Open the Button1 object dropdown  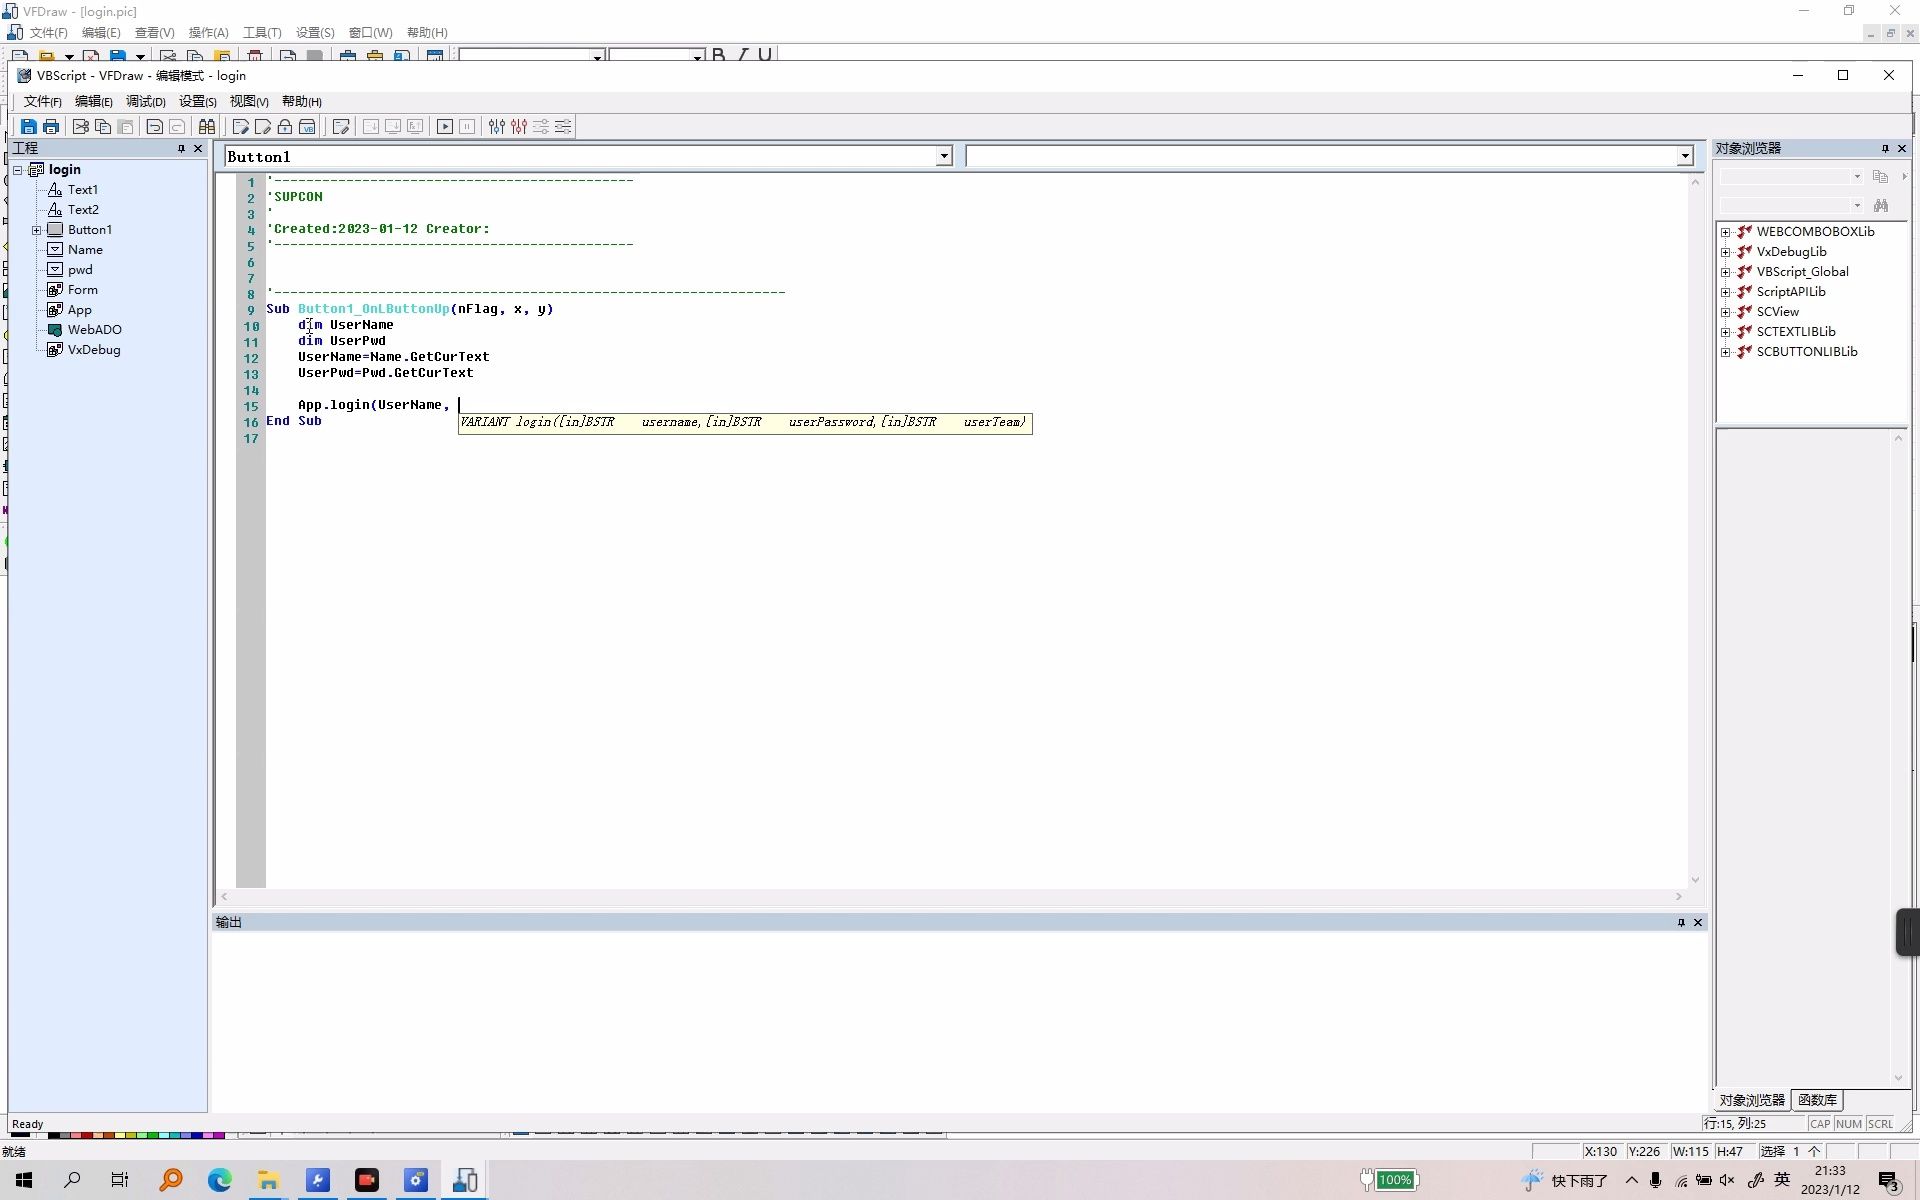pyautogui.click(x=943, y=157)
